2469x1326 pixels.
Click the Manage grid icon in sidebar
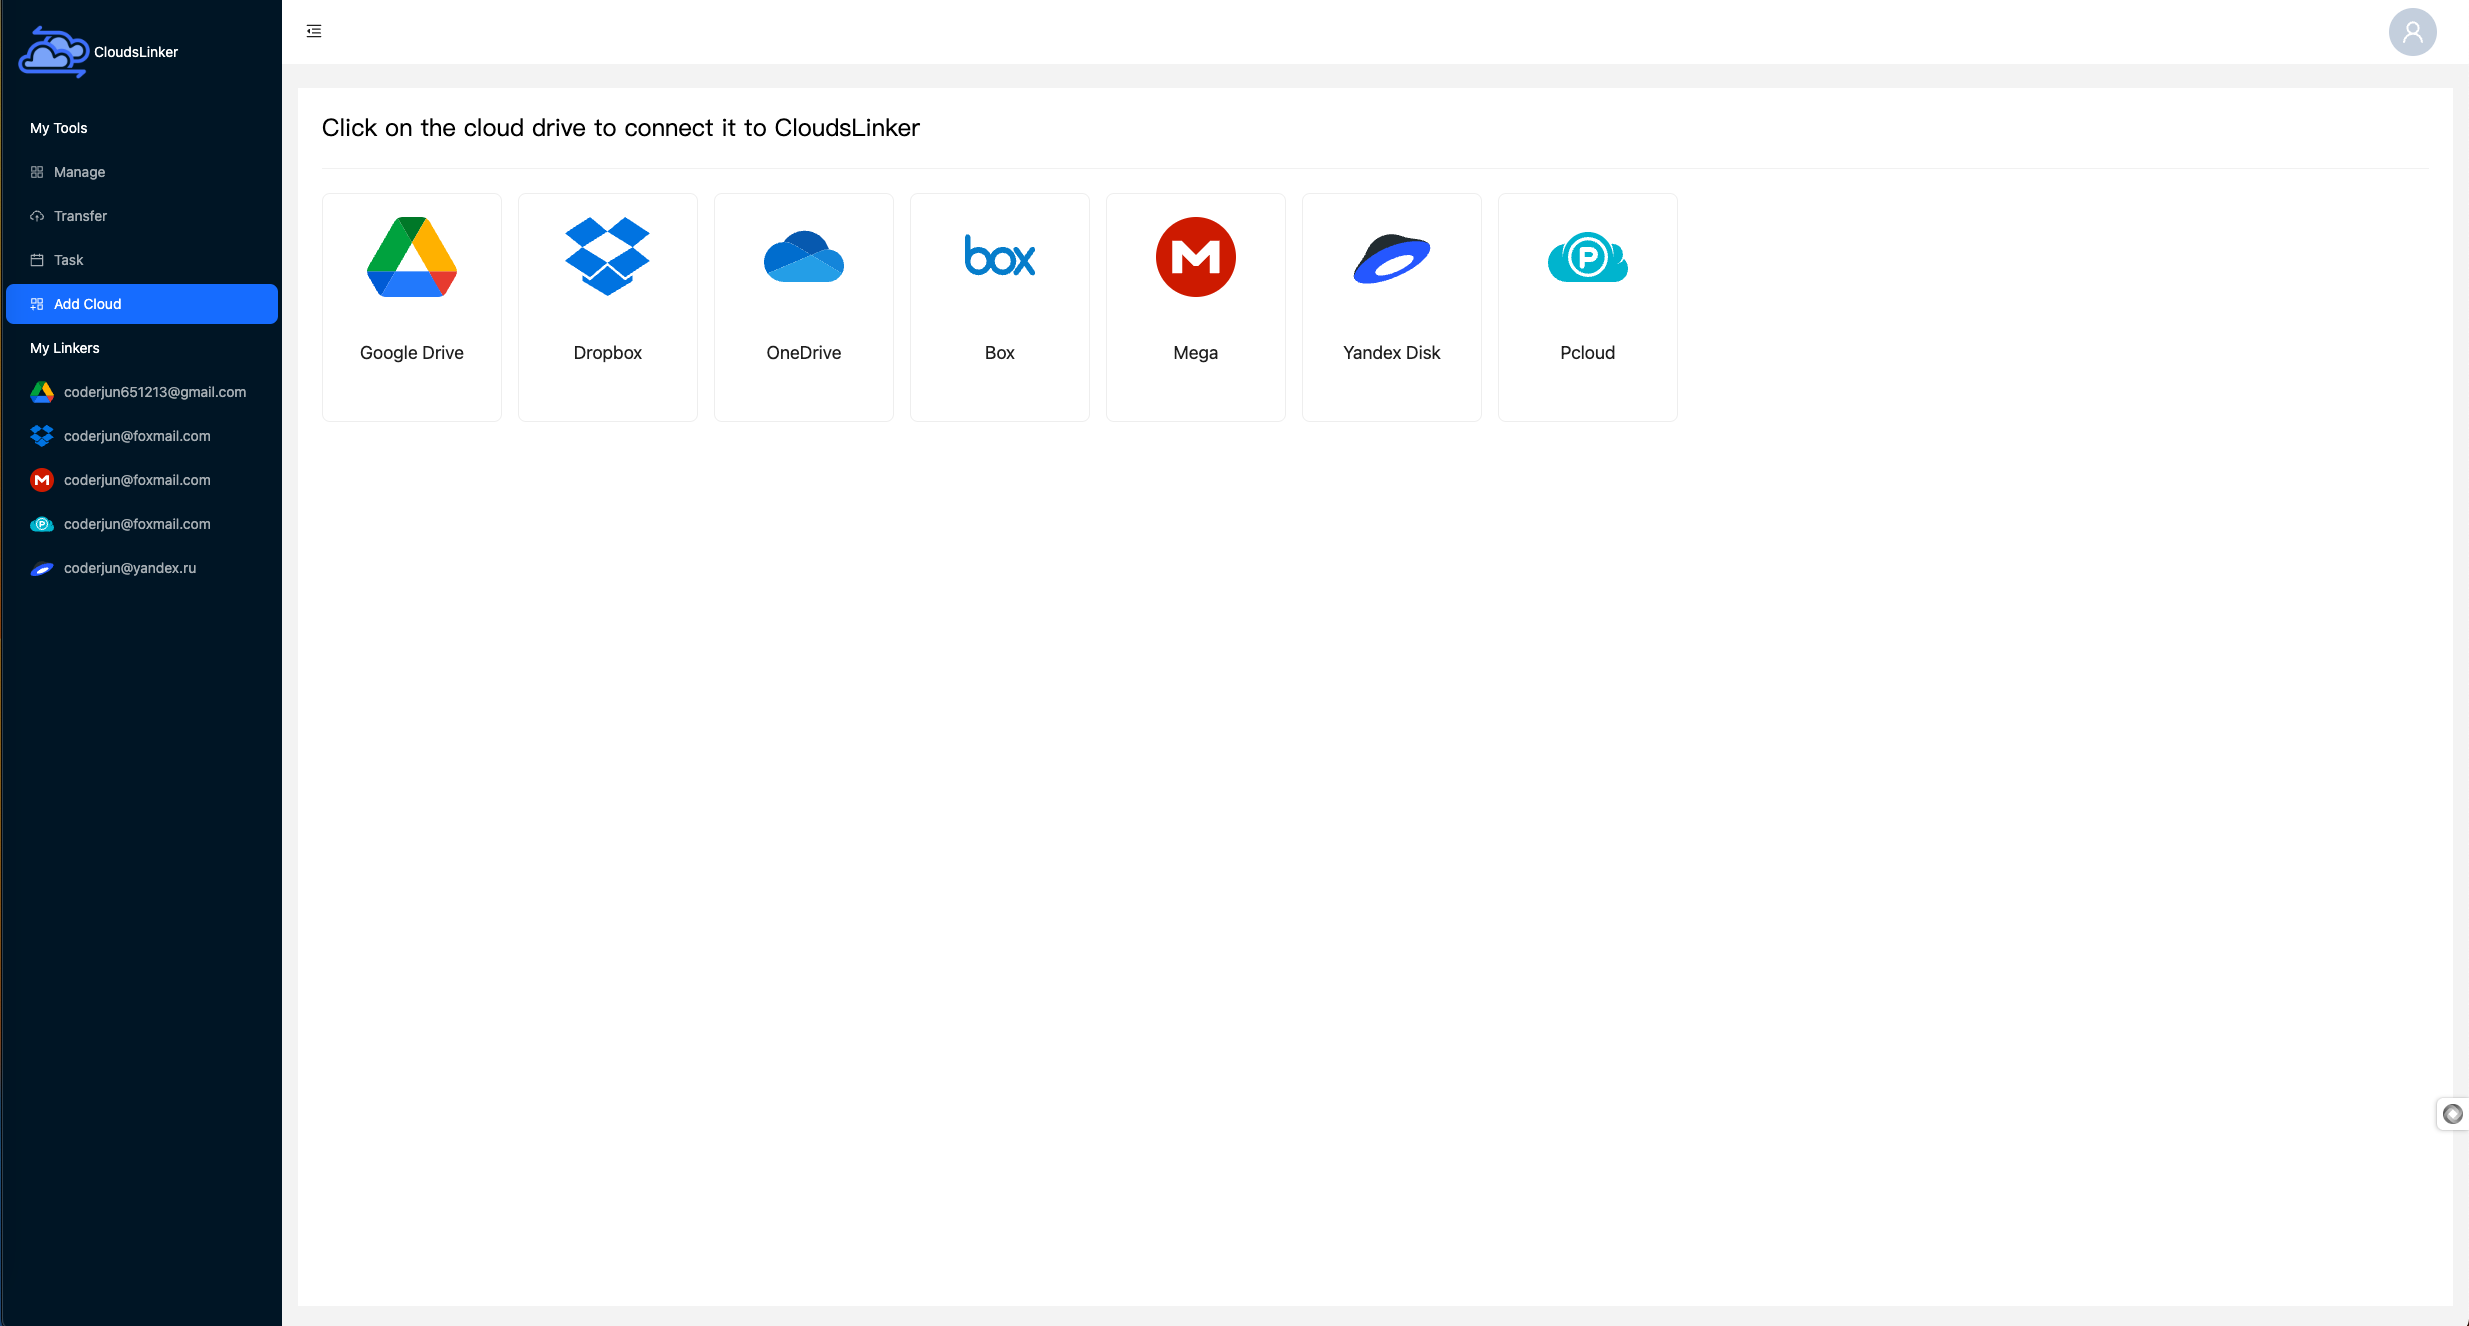37,172
